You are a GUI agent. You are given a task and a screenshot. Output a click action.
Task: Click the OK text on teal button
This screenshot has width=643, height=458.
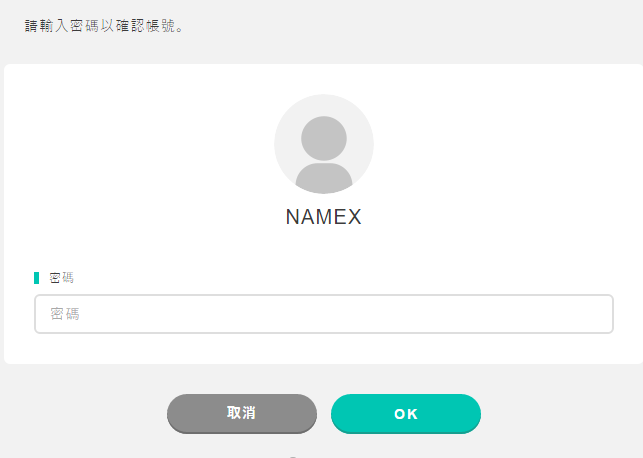click(x=406, y=414)
